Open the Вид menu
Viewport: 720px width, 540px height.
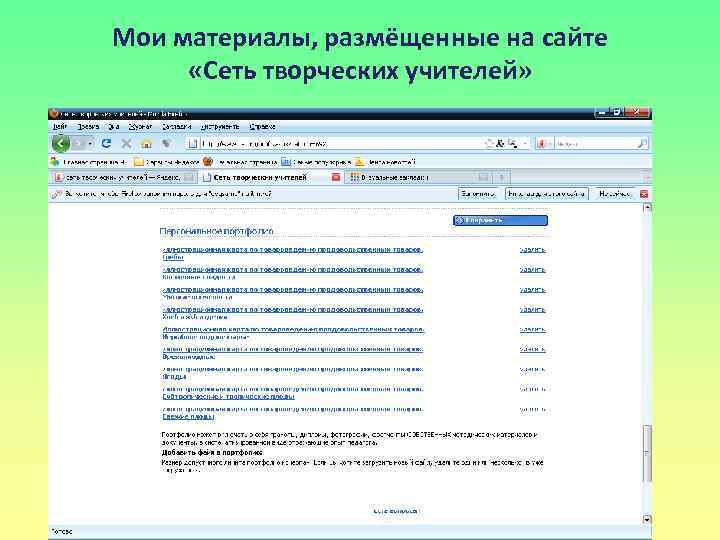(113, 126)
